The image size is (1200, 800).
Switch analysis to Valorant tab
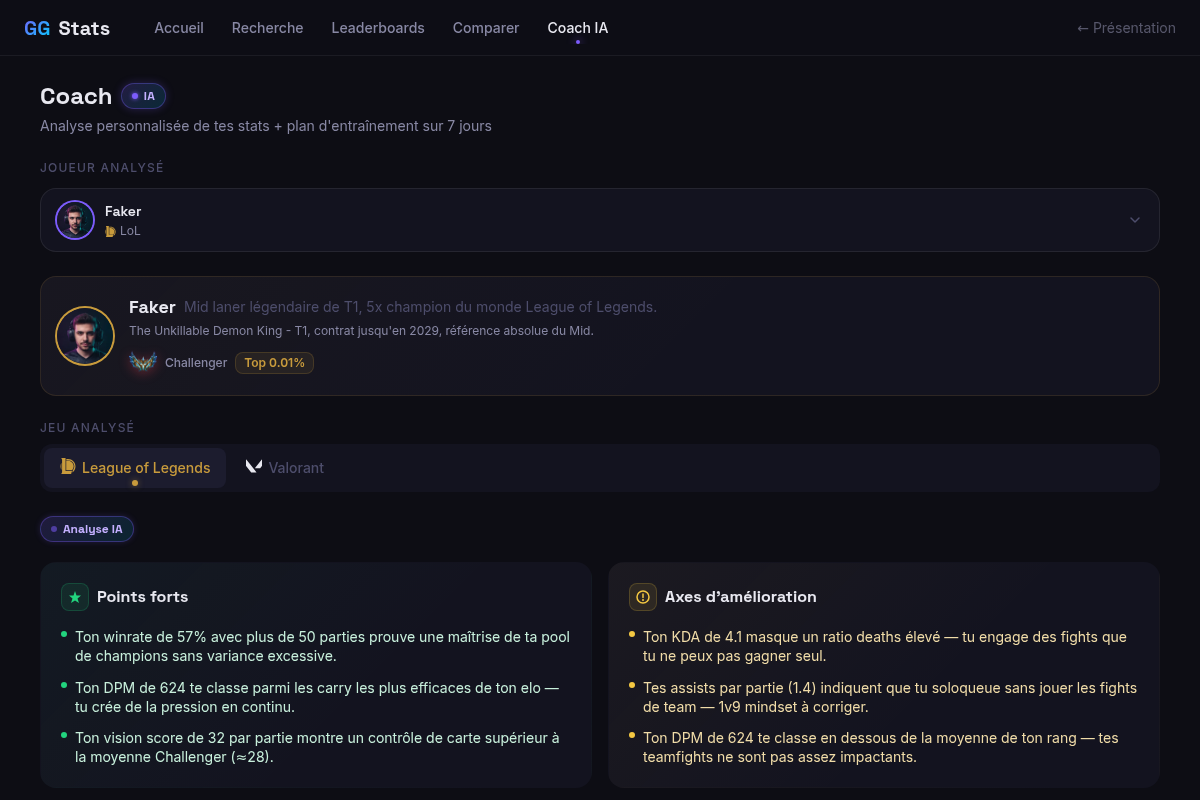(x=285, y=468)
